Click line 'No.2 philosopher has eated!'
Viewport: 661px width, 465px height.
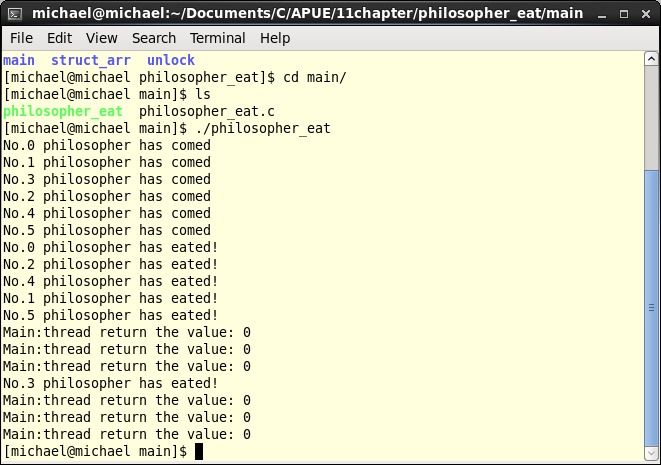111,264
